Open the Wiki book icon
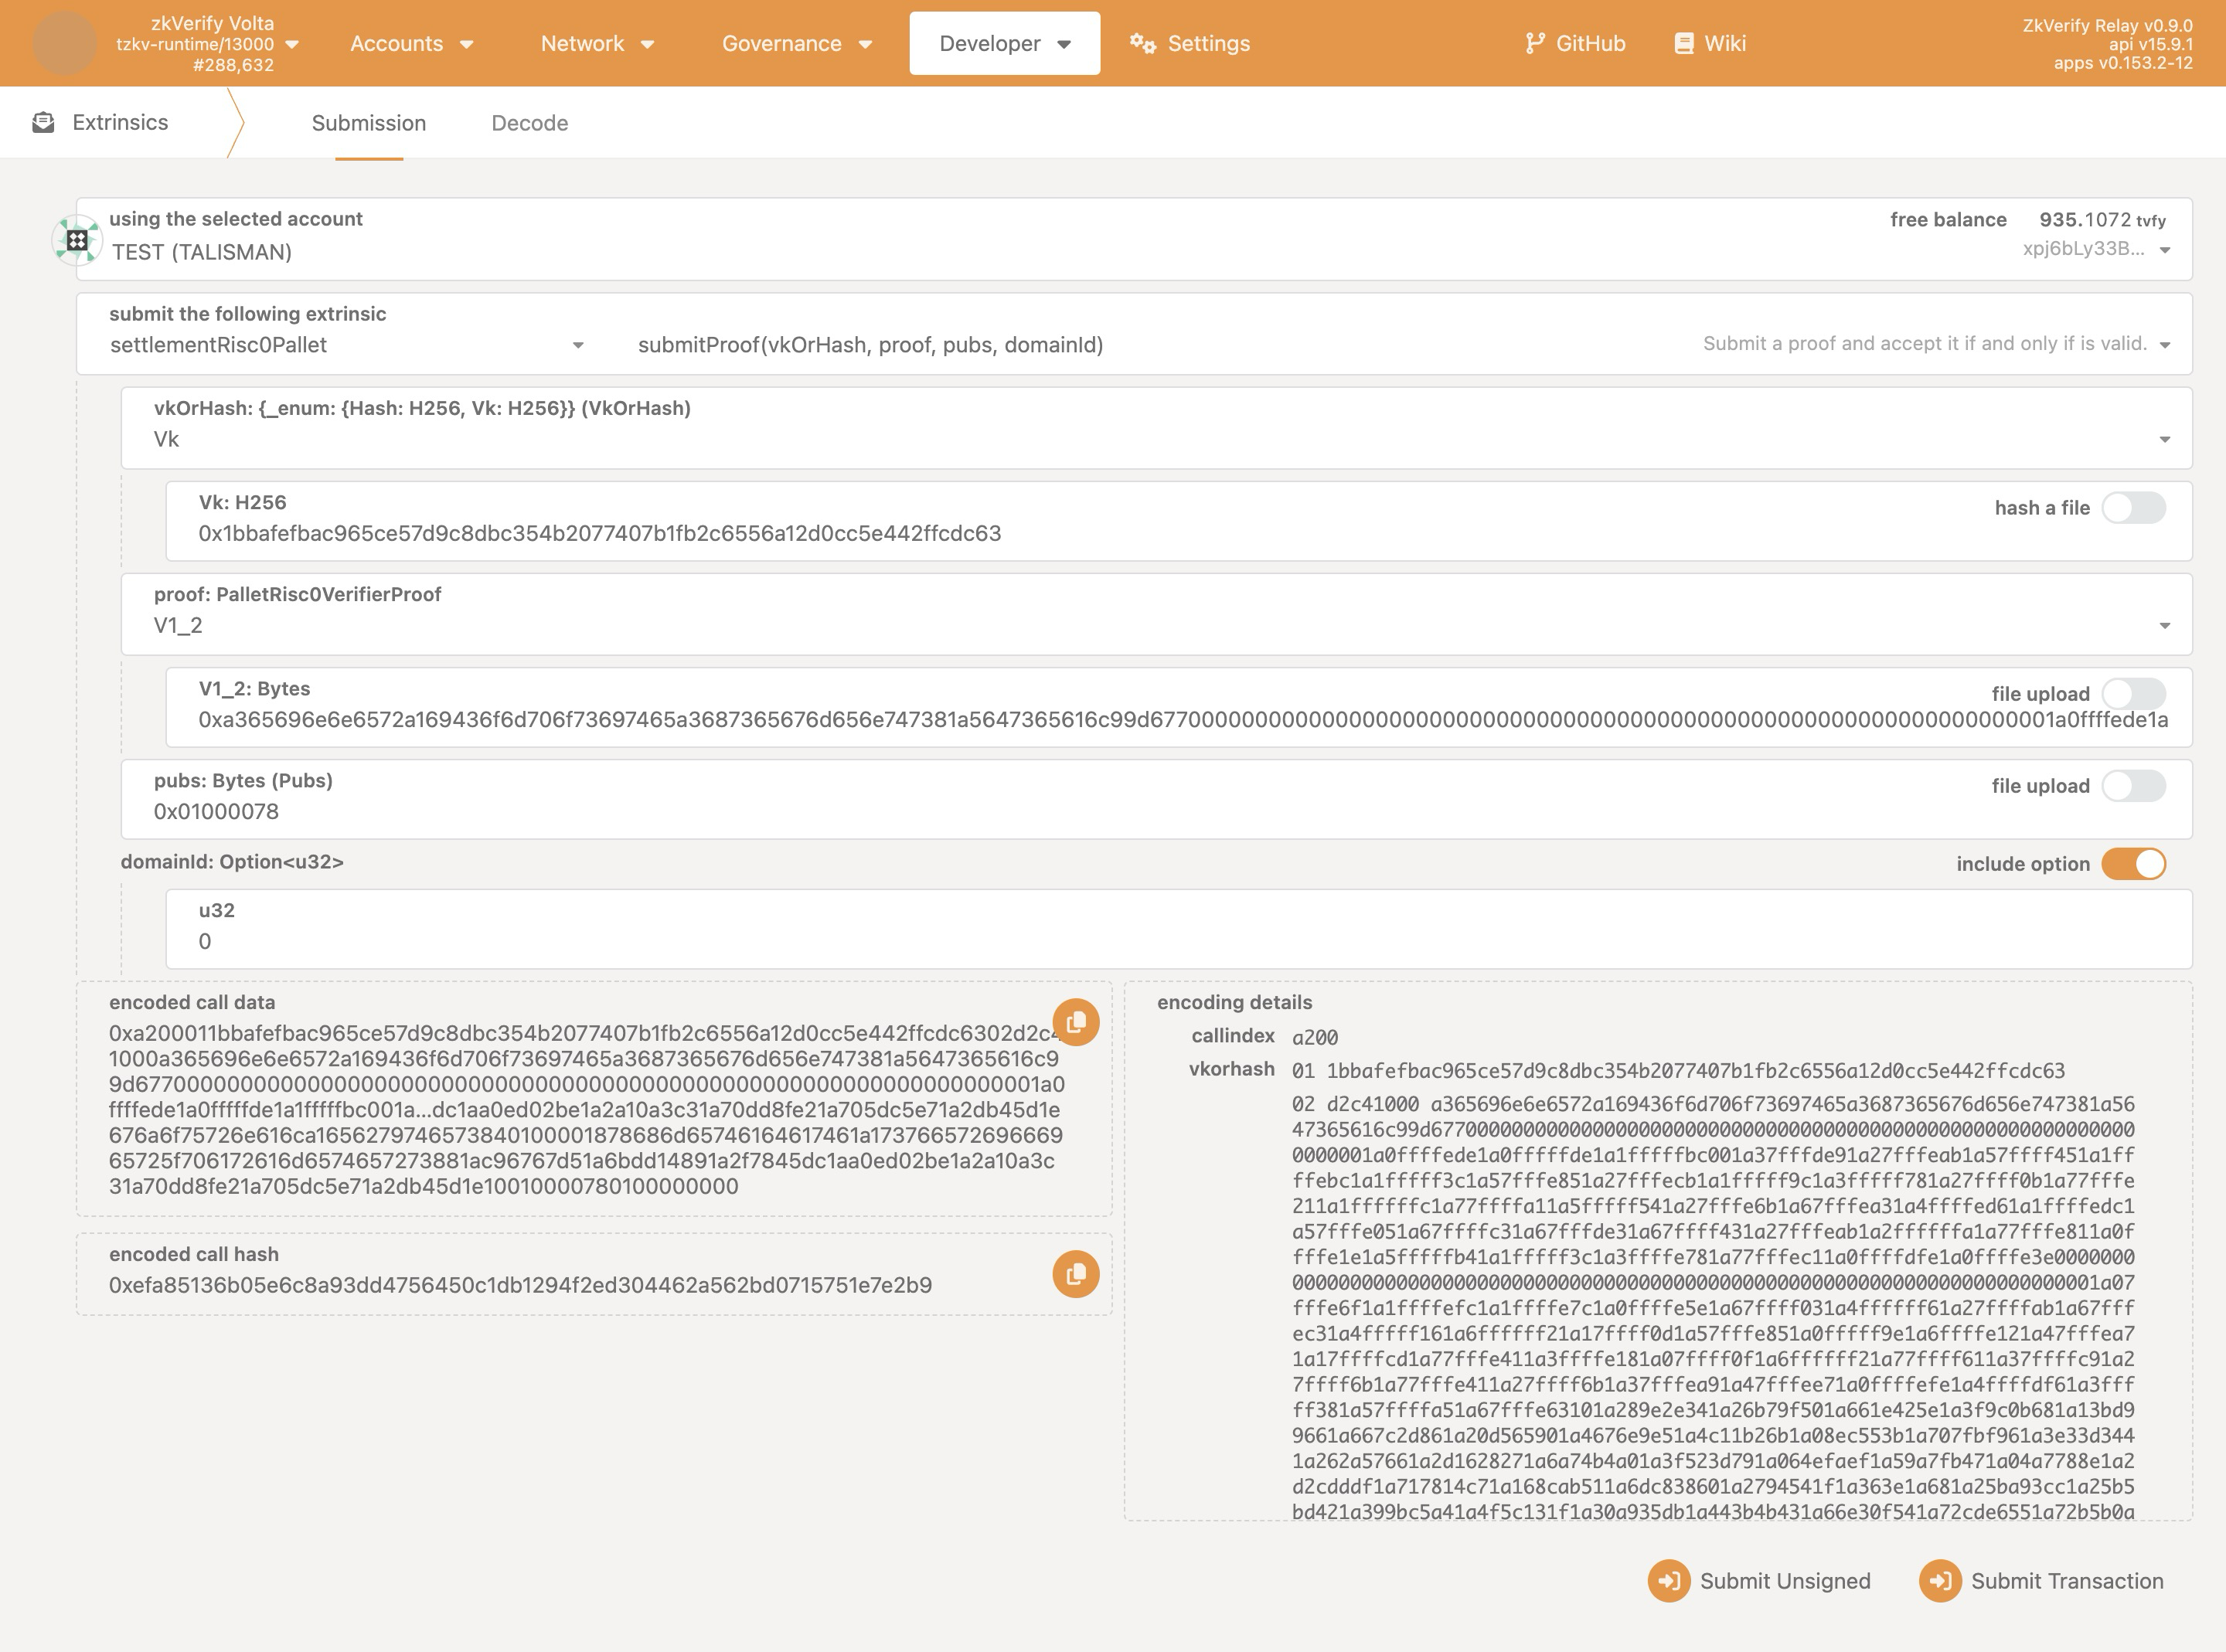The image size is (2226, 1652). click(1684, 43)
